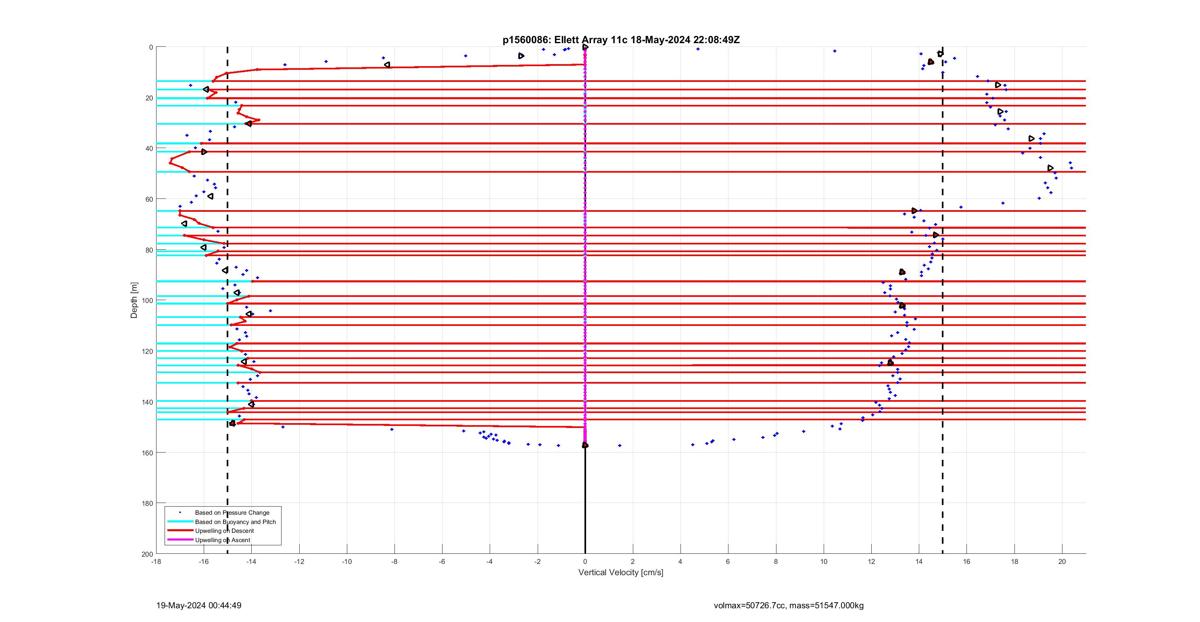The width and height of the screenshot is (1200, 622).
Task: Click depth axis tick label '100'
Action: [147, 300]
